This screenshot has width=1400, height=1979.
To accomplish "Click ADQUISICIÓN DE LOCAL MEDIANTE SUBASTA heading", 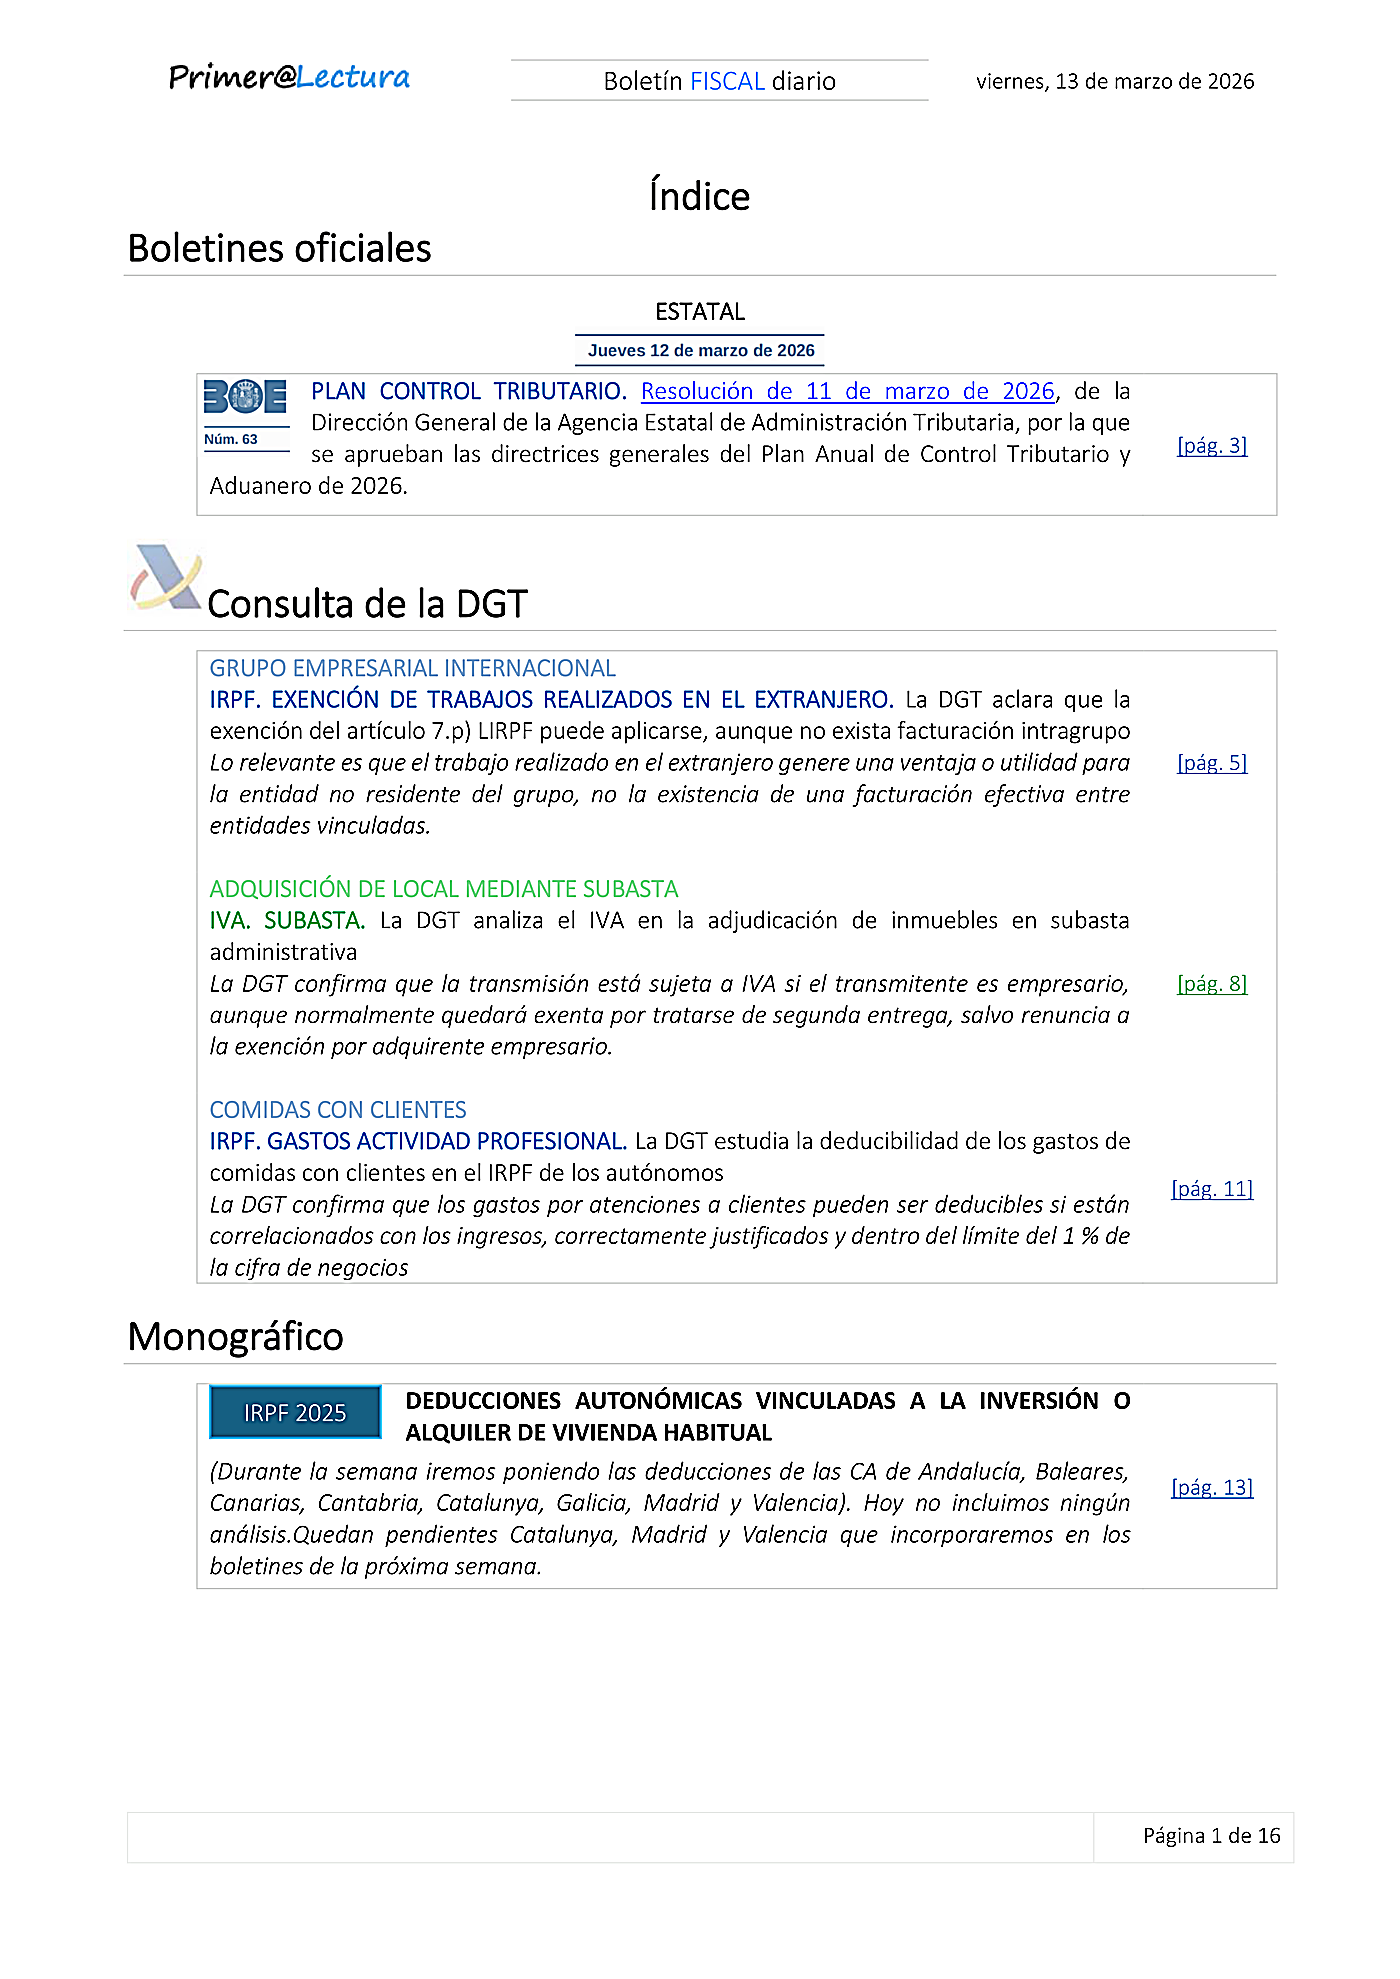I will pyautogui.click(x=443, y=889).
